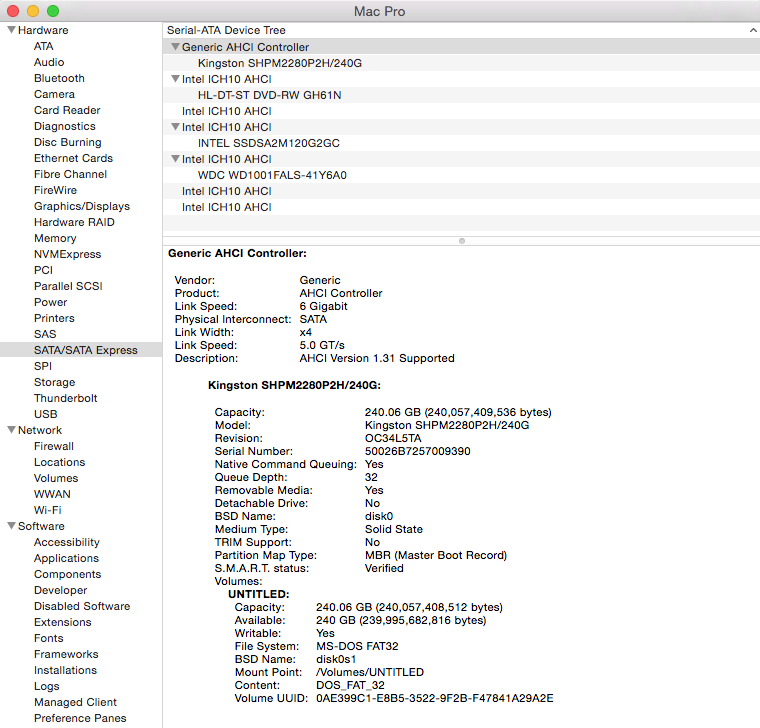The image size is (760, 728).
Task: Select ATA in the sidebar
Action: click(x=44, y=46)
